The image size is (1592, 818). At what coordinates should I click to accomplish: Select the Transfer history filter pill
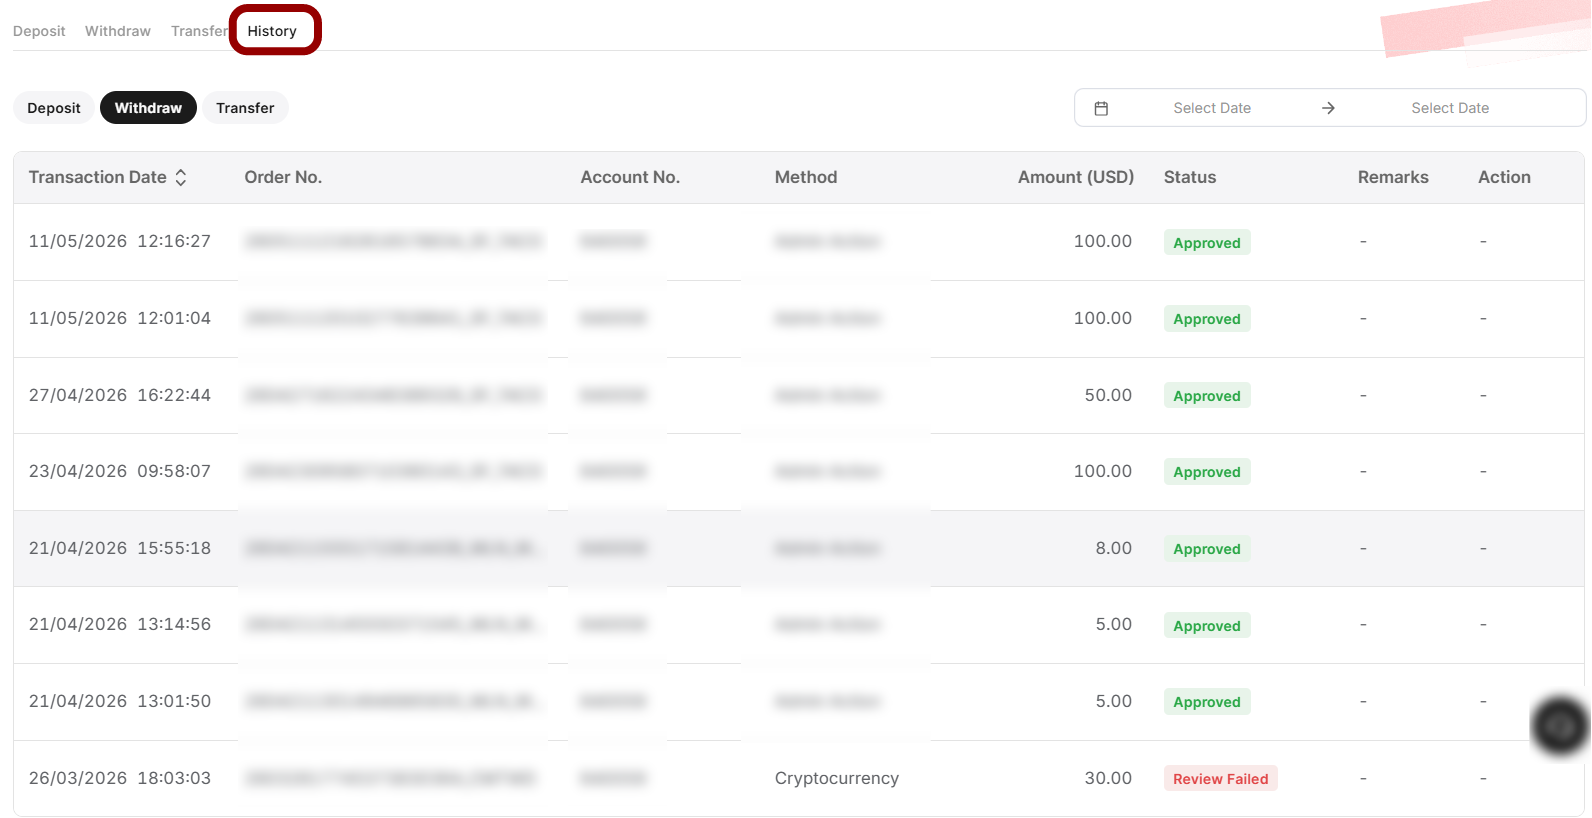[x=245, y=108]
